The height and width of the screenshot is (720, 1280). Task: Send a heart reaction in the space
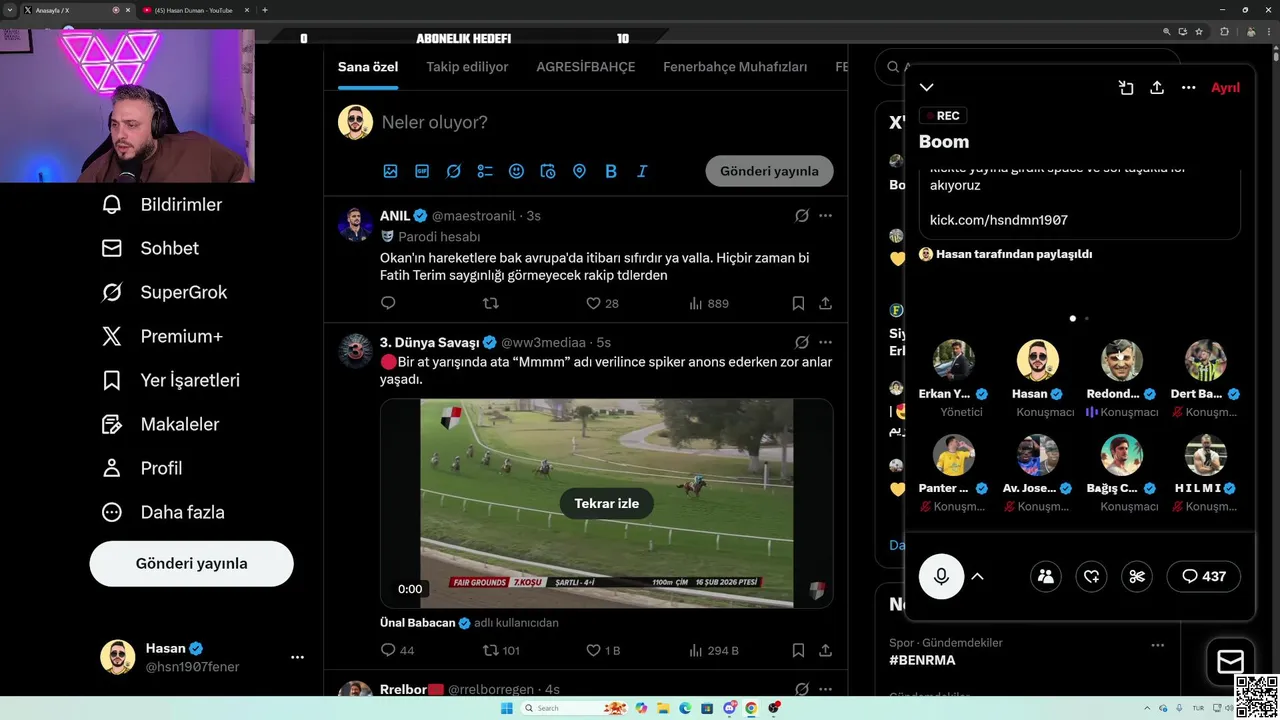point(1091,576)
